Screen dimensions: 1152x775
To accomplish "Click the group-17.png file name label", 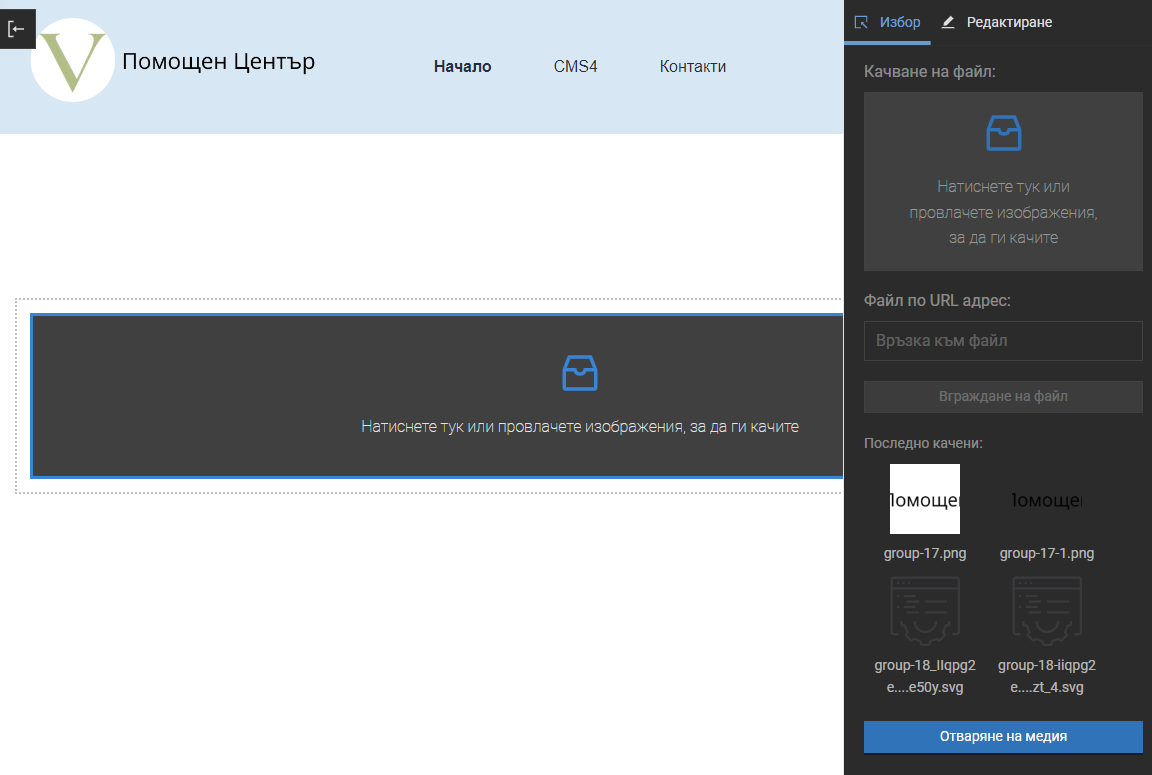I will [x=925, y=553].
